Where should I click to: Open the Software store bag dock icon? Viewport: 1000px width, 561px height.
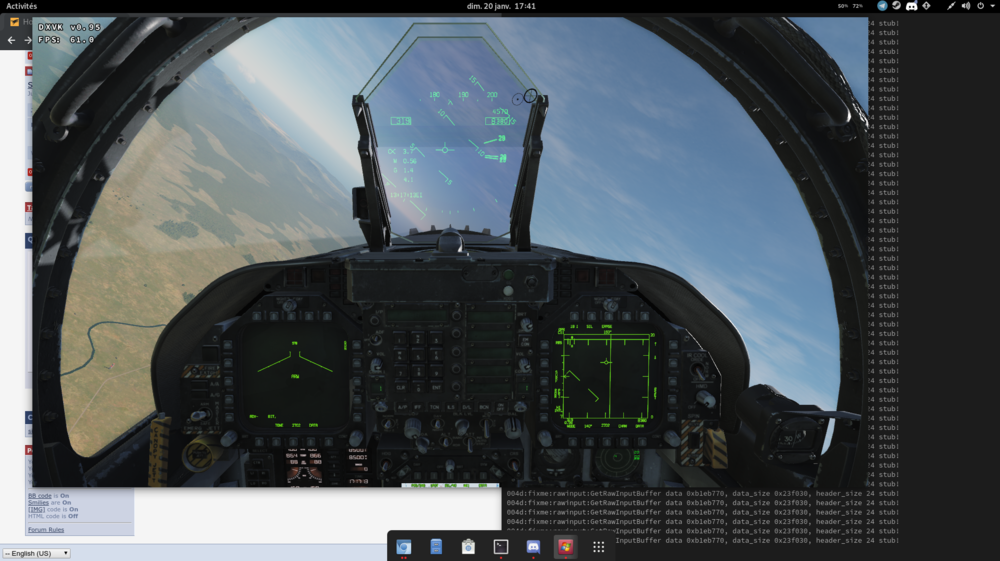(x=468, y=546)
